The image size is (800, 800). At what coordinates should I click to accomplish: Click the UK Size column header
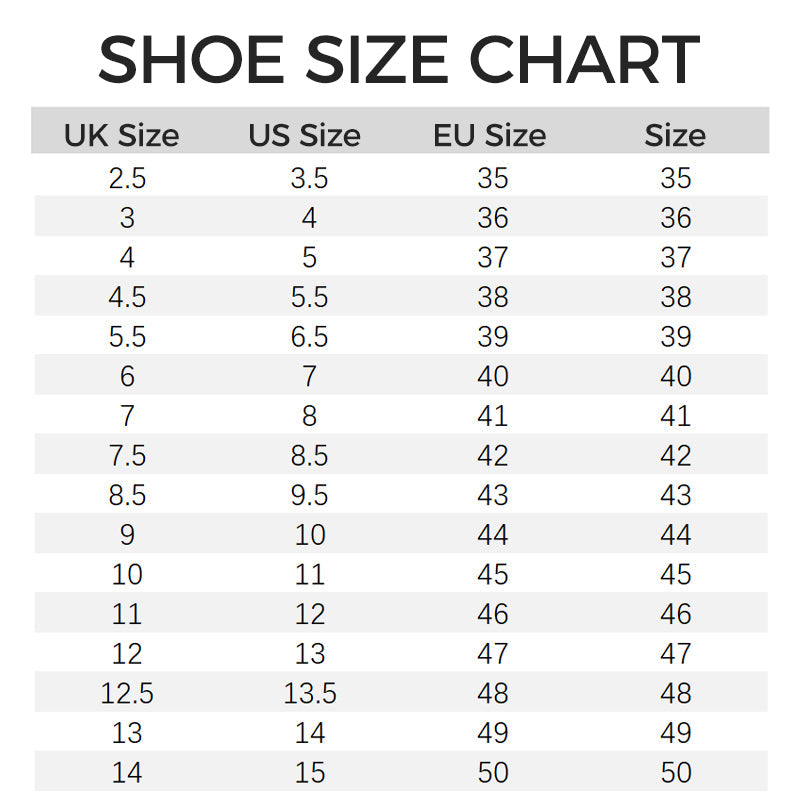121,135
